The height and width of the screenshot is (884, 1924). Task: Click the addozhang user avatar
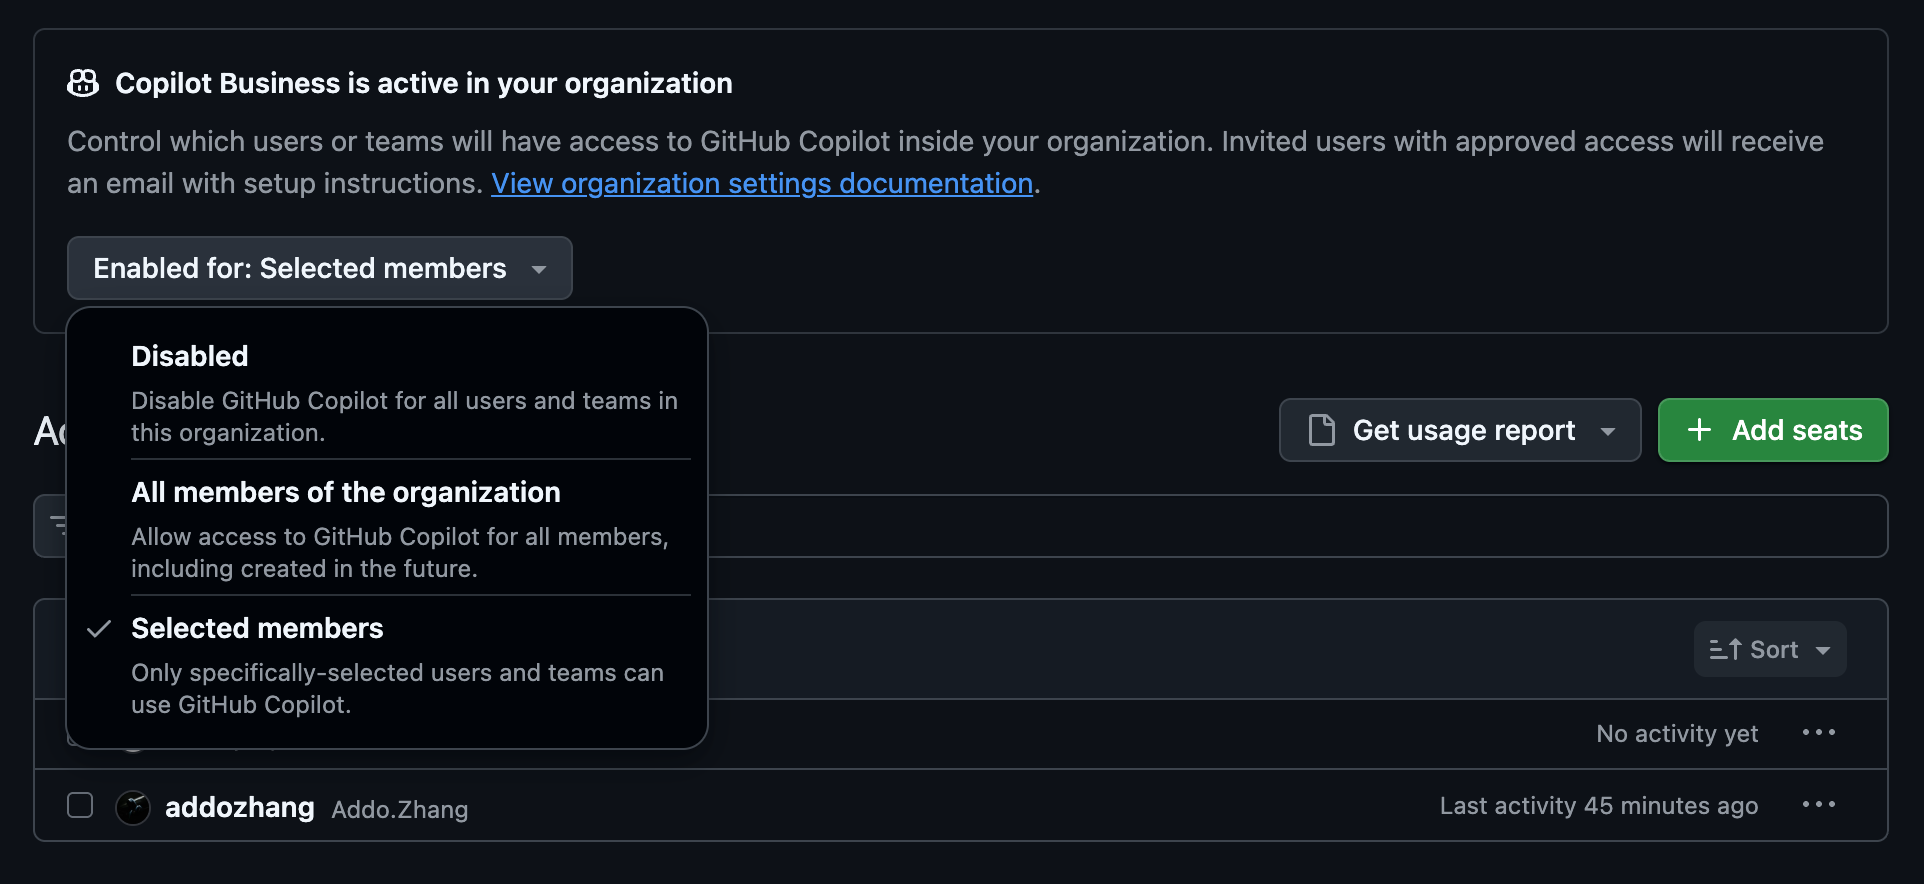tap(133, 807)
